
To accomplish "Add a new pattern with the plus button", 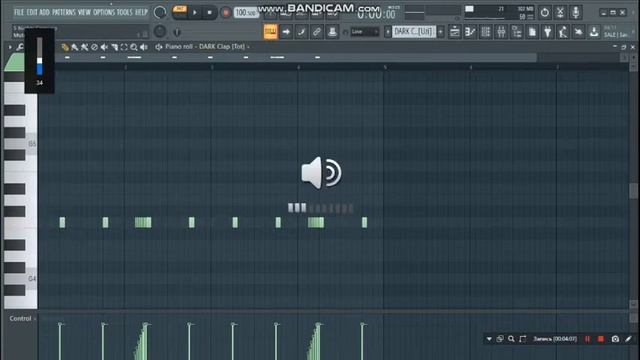I will click(440, 31).
